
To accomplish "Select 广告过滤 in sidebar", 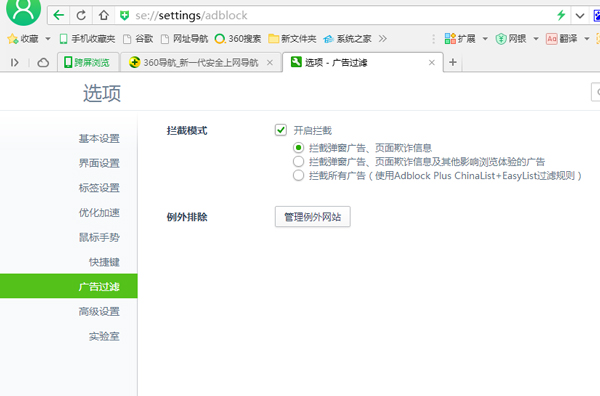I will click(x=68, y=286).
